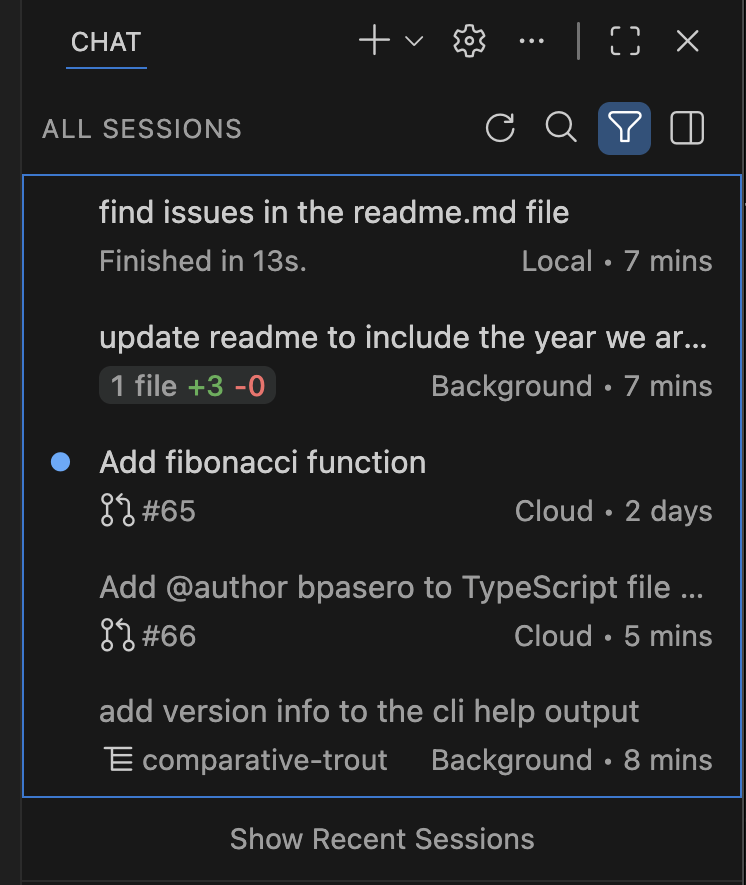Select the add version info cli session
Viewport: 746px width, 885px height.
[x=369, y=711]
